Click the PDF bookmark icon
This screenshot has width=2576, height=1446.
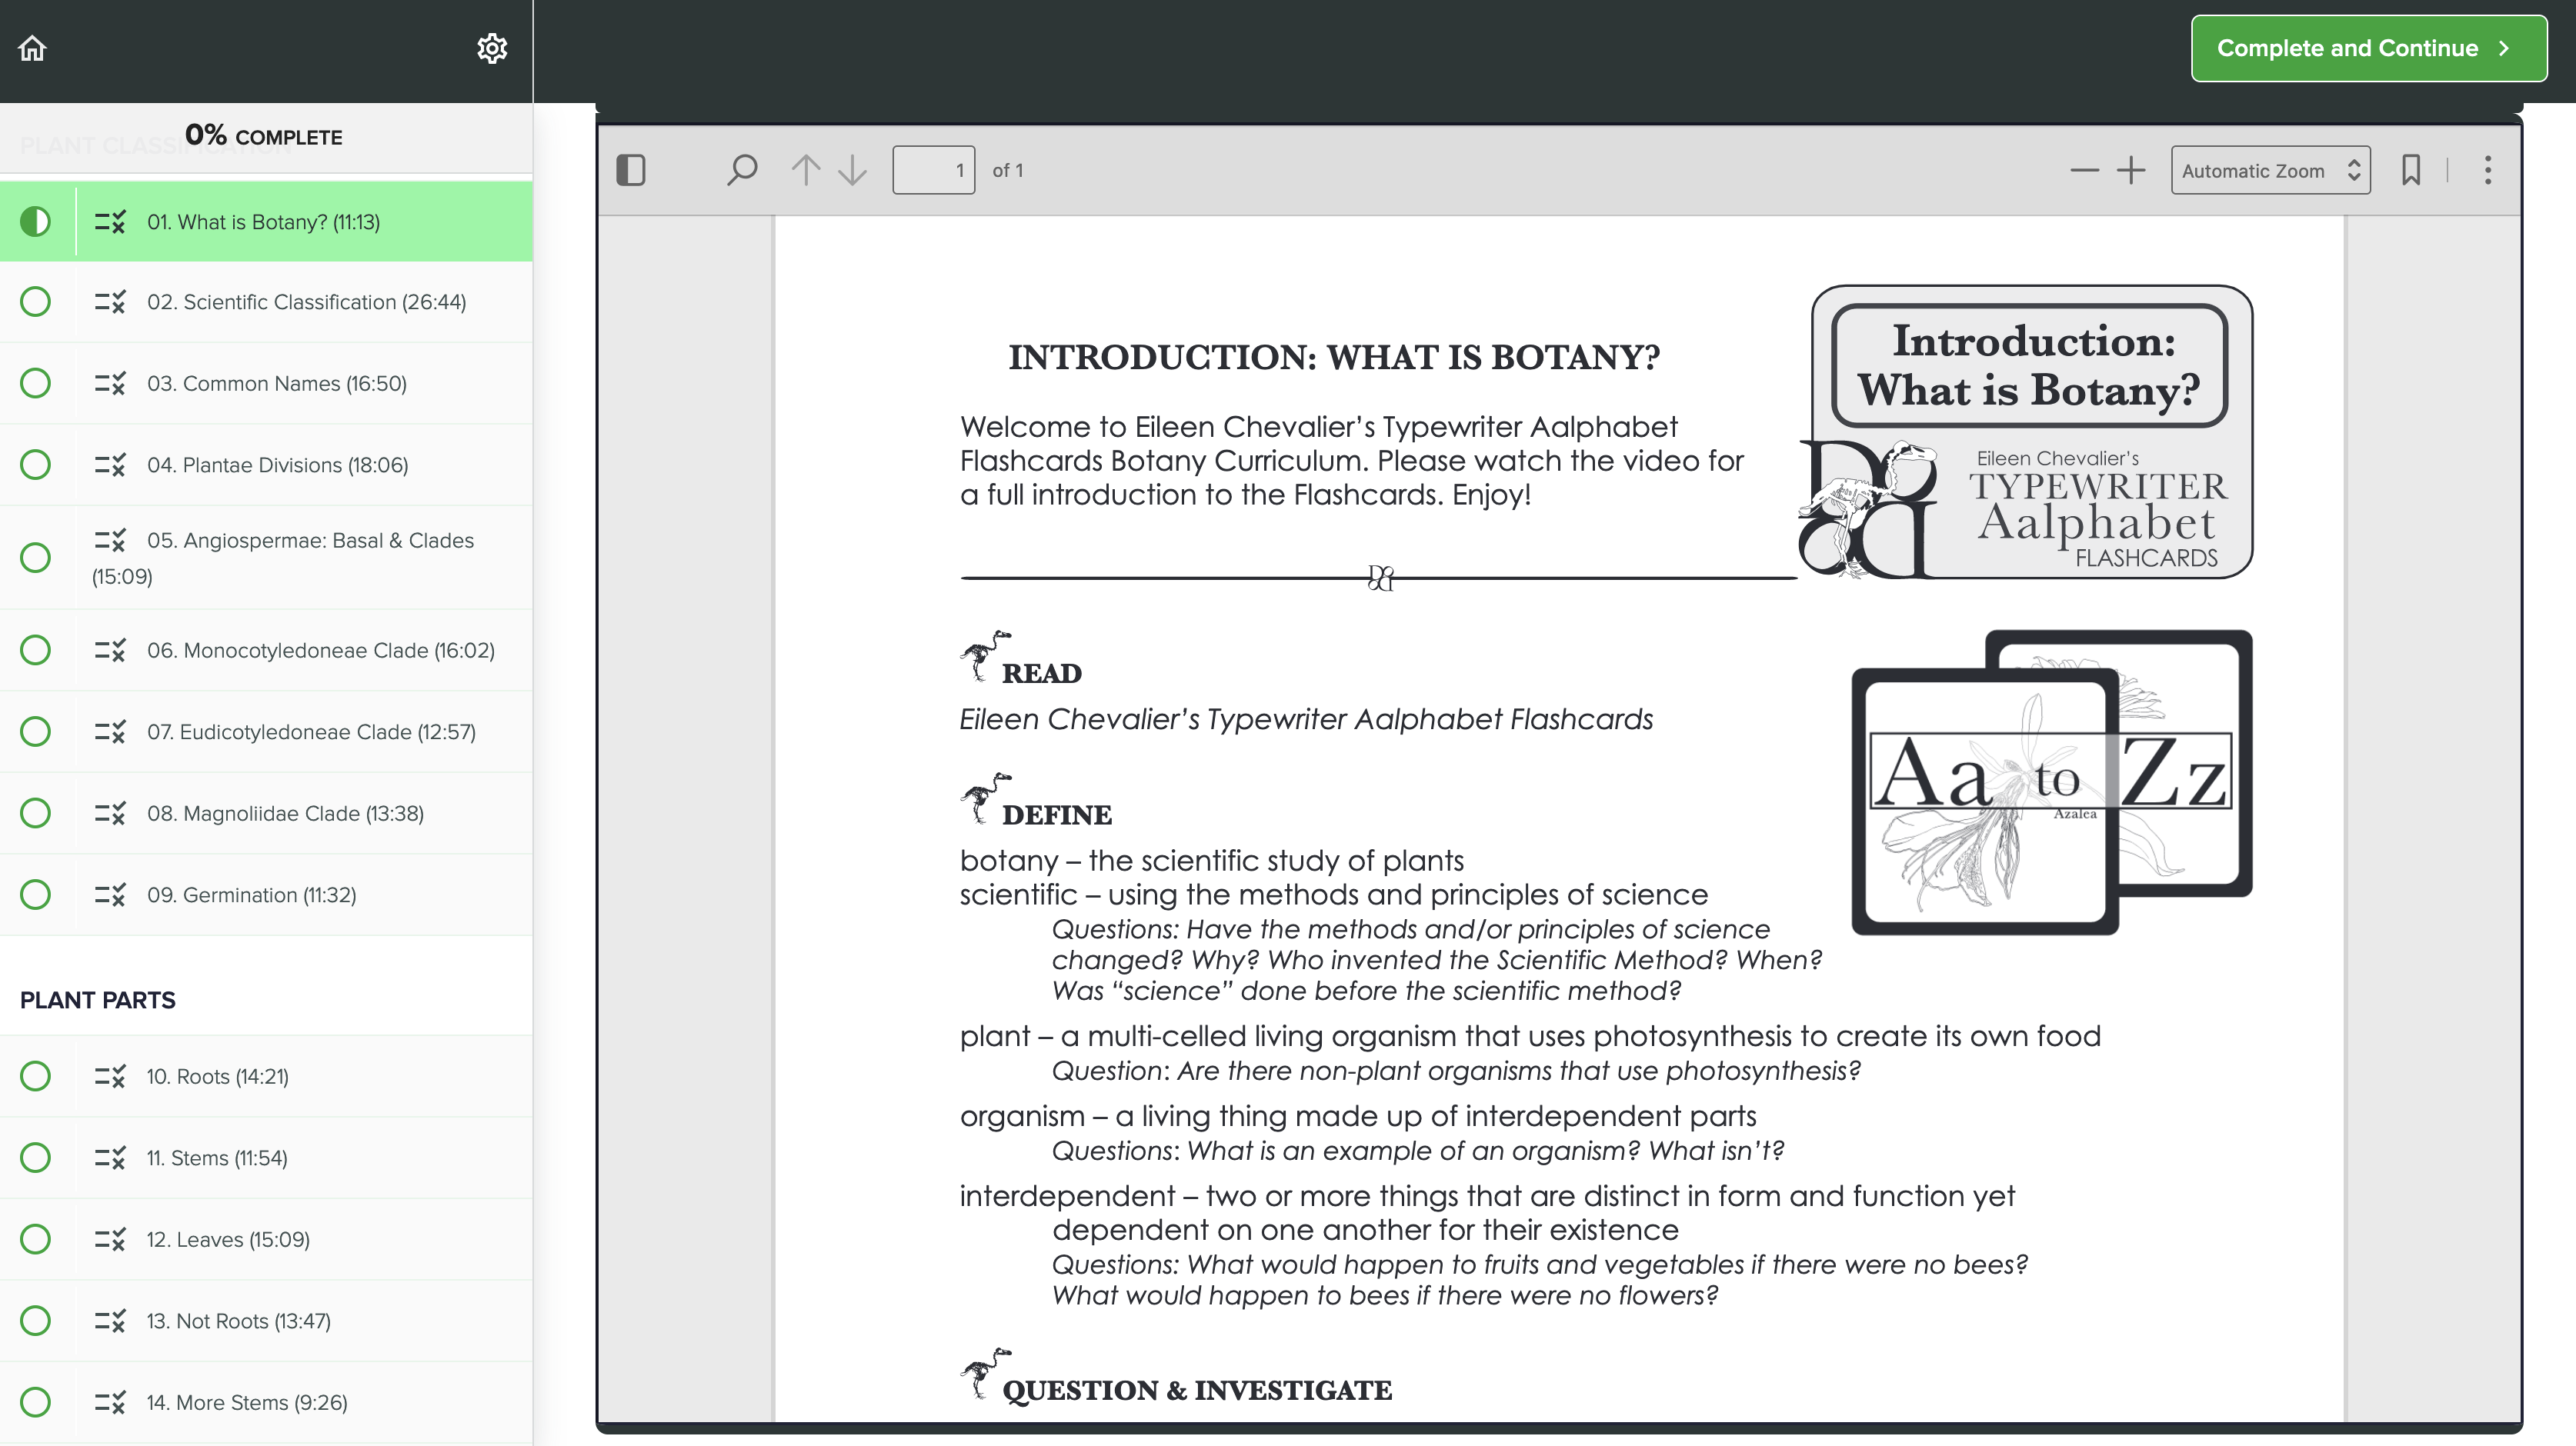2411,170
